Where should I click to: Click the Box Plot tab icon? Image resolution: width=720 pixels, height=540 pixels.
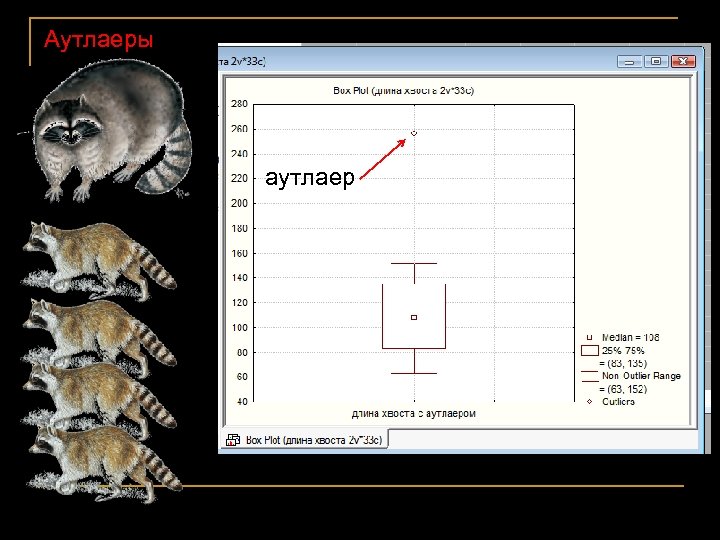[233, 440]
